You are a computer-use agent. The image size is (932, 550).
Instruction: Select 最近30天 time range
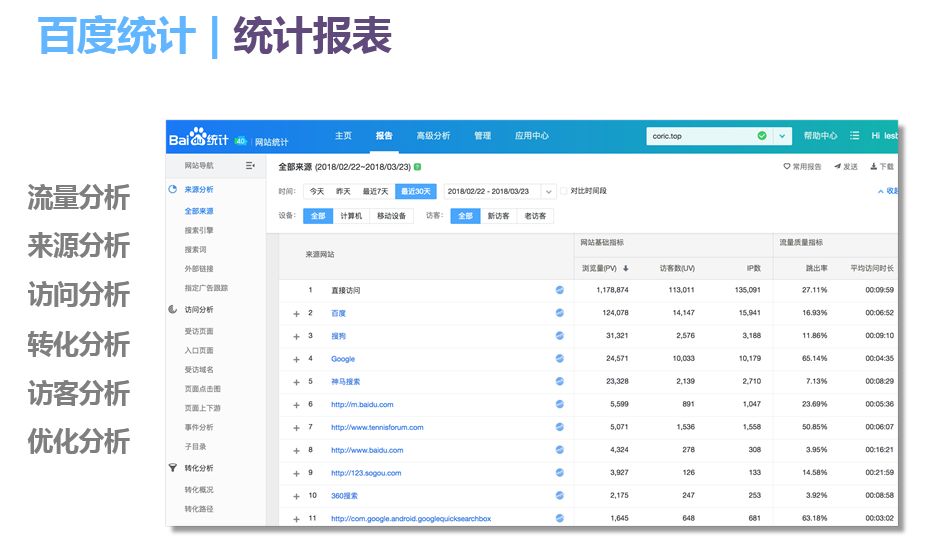tap(415, 191)
